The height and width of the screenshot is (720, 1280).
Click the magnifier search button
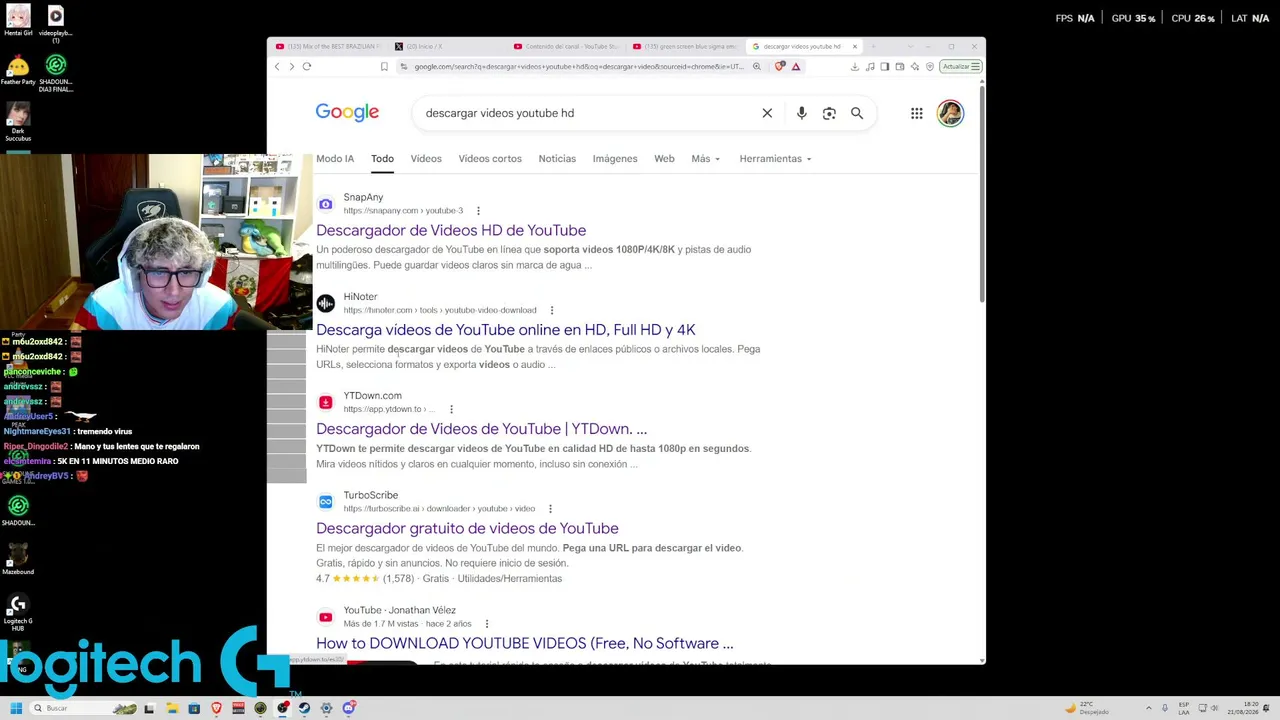click(857, 113)
